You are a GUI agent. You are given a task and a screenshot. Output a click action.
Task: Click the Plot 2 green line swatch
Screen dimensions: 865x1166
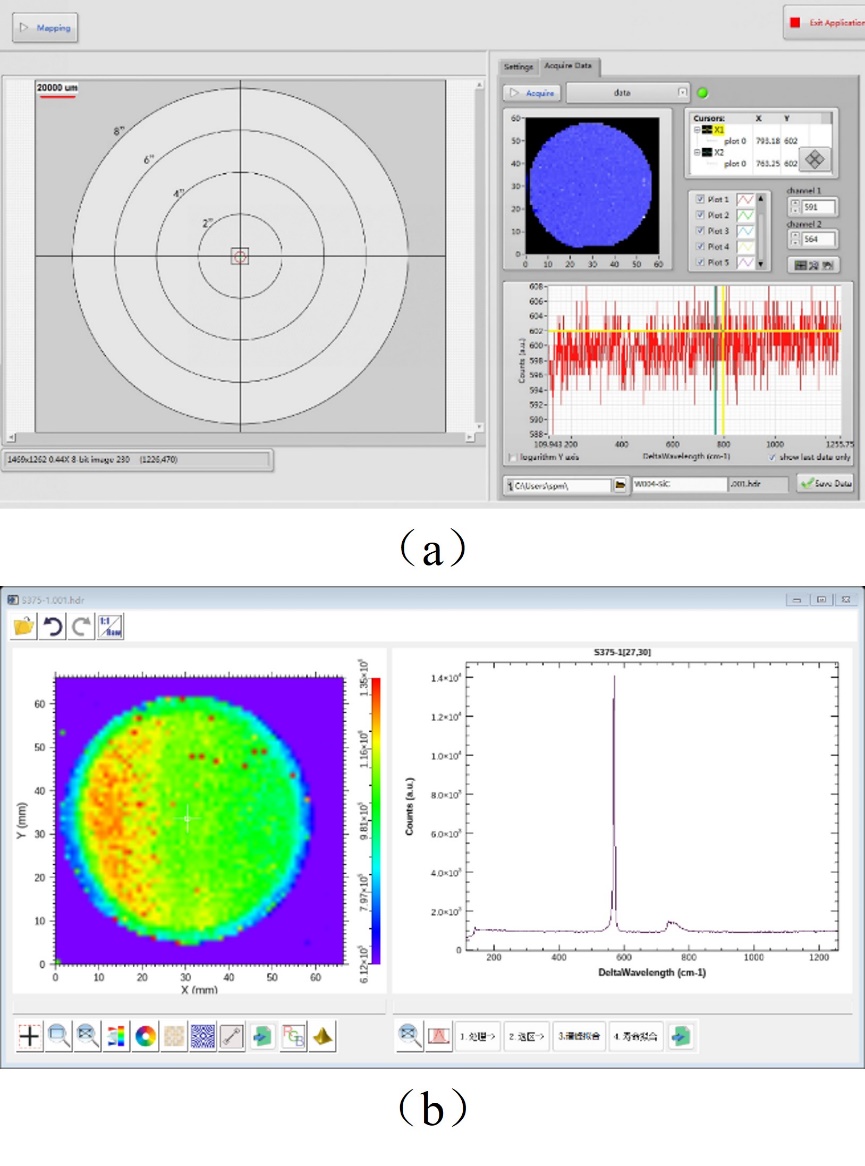745,215
